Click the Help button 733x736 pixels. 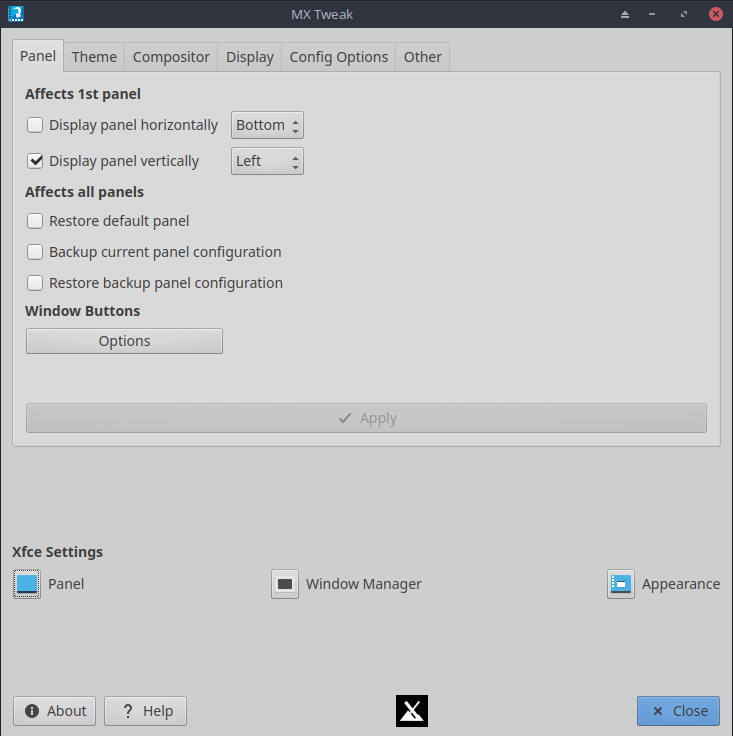click(145, 711)
